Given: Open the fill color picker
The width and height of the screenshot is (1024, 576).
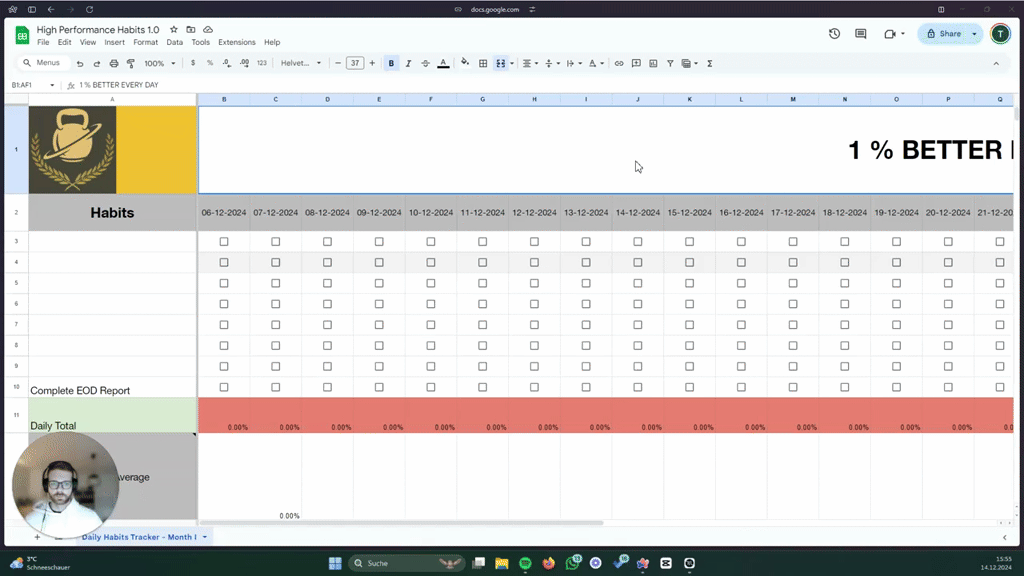Looking at the screenshot, I should click(x=465, y=63).
